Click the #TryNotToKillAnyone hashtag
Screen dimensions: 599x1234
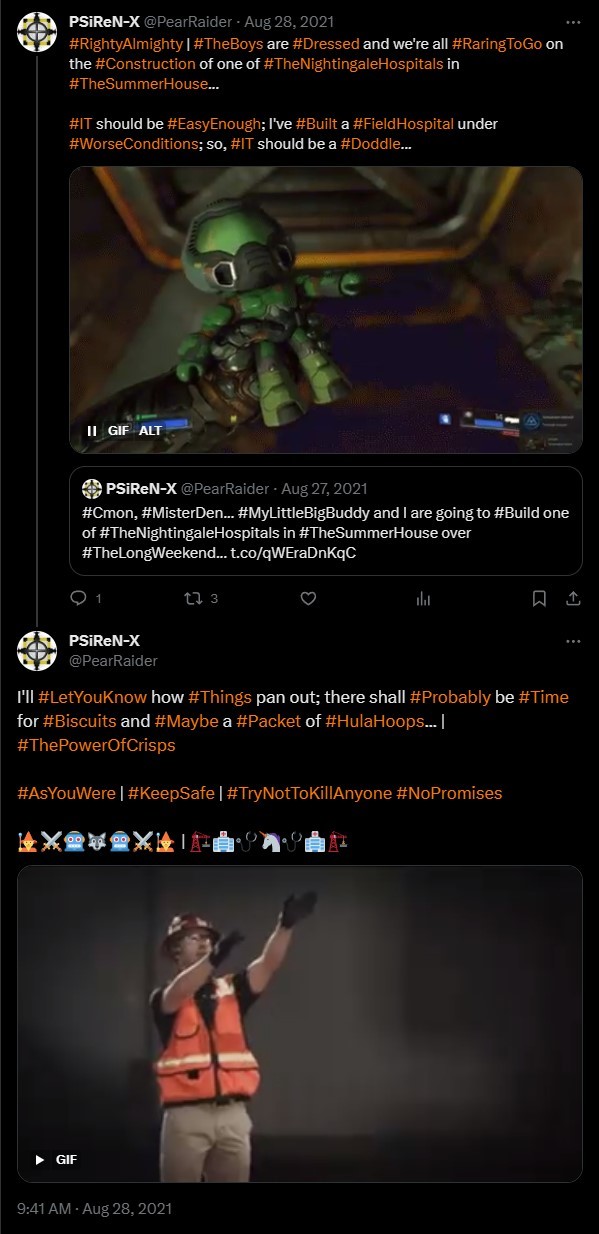point(309,793)
